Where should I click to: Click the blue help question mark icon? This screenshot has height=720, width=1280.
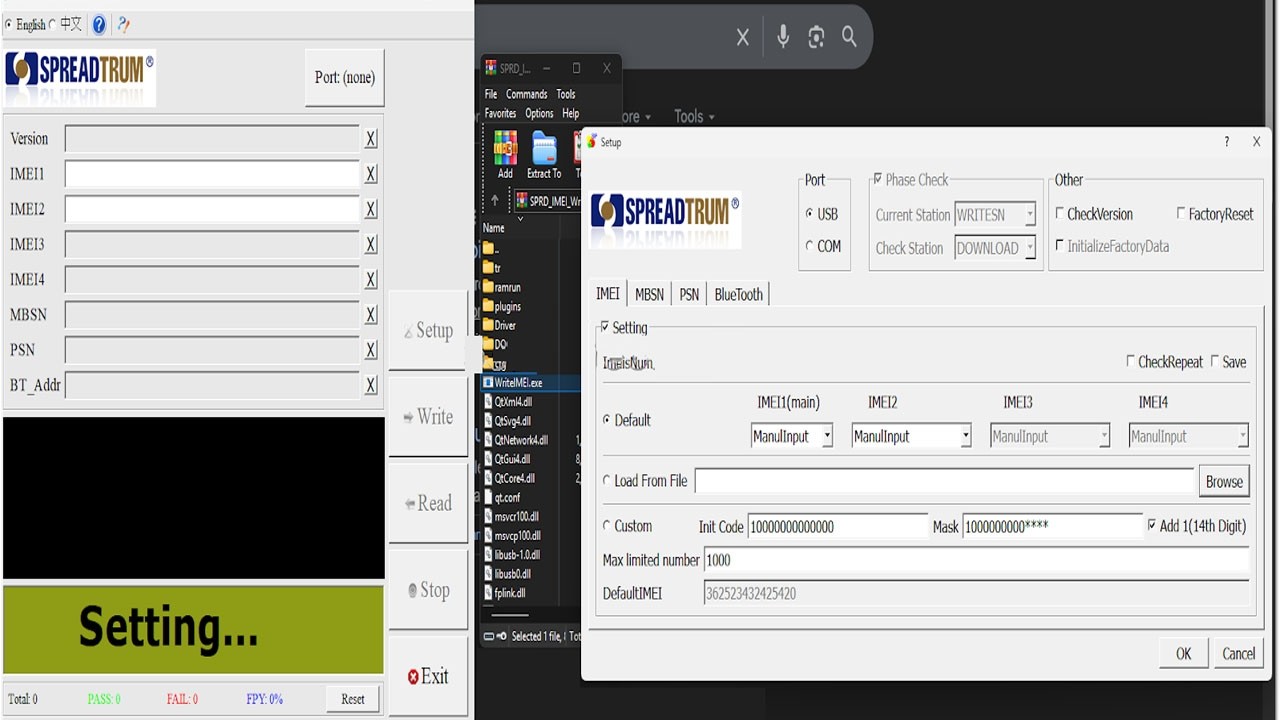click(x=99, y=24)
